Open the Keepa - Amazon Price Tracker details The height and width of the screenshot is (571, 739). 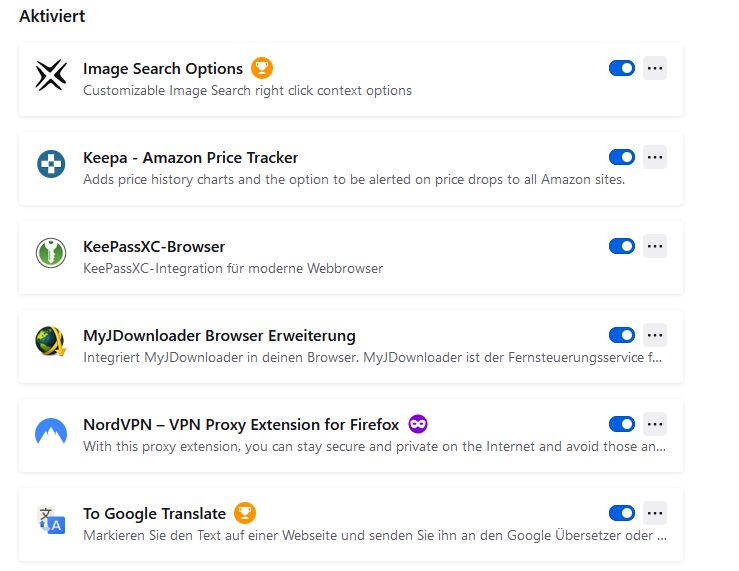pyautogui.click(x=190, y=157)
